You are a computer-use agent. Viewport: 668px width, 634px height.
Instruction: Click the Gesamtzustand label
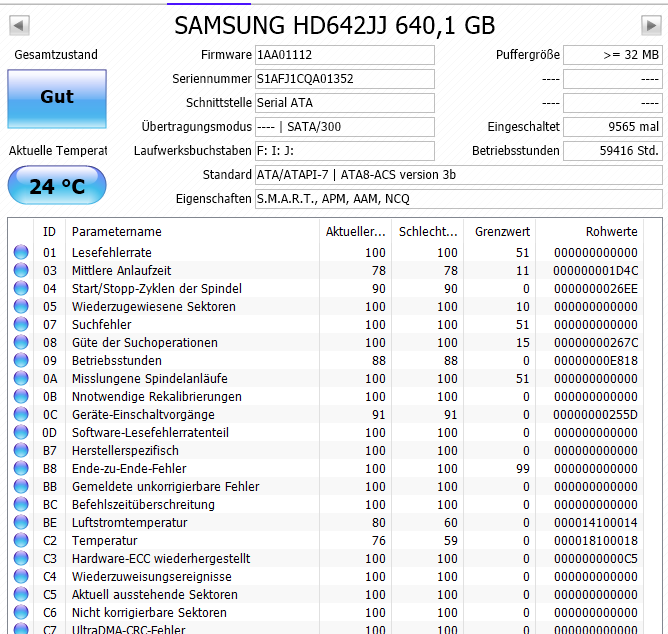tap(56, 55)
